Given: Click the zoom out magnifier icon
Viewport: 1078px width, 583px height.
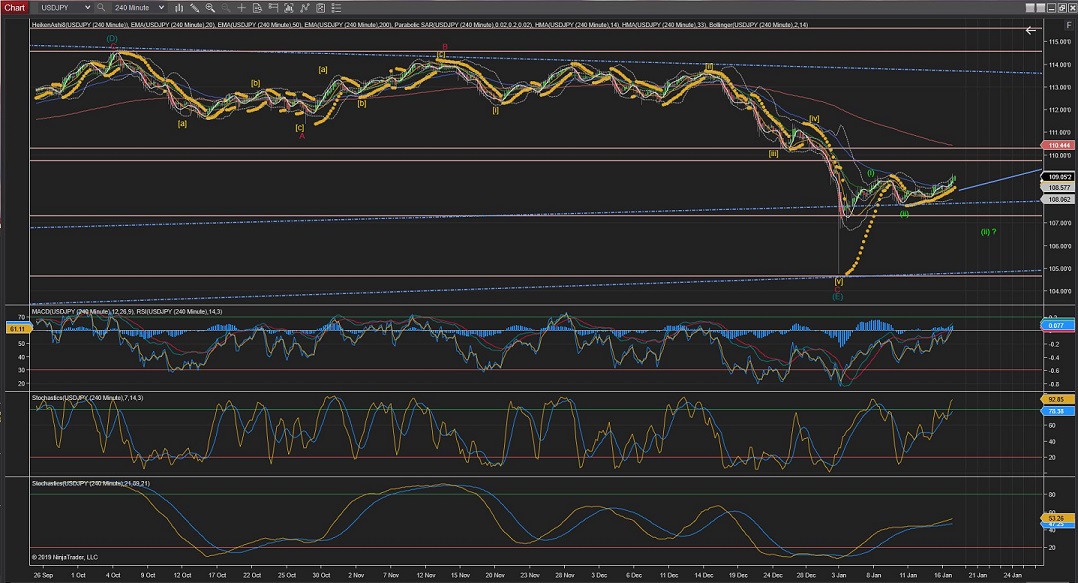Looking at the screenshot, I should pos(226,8).
